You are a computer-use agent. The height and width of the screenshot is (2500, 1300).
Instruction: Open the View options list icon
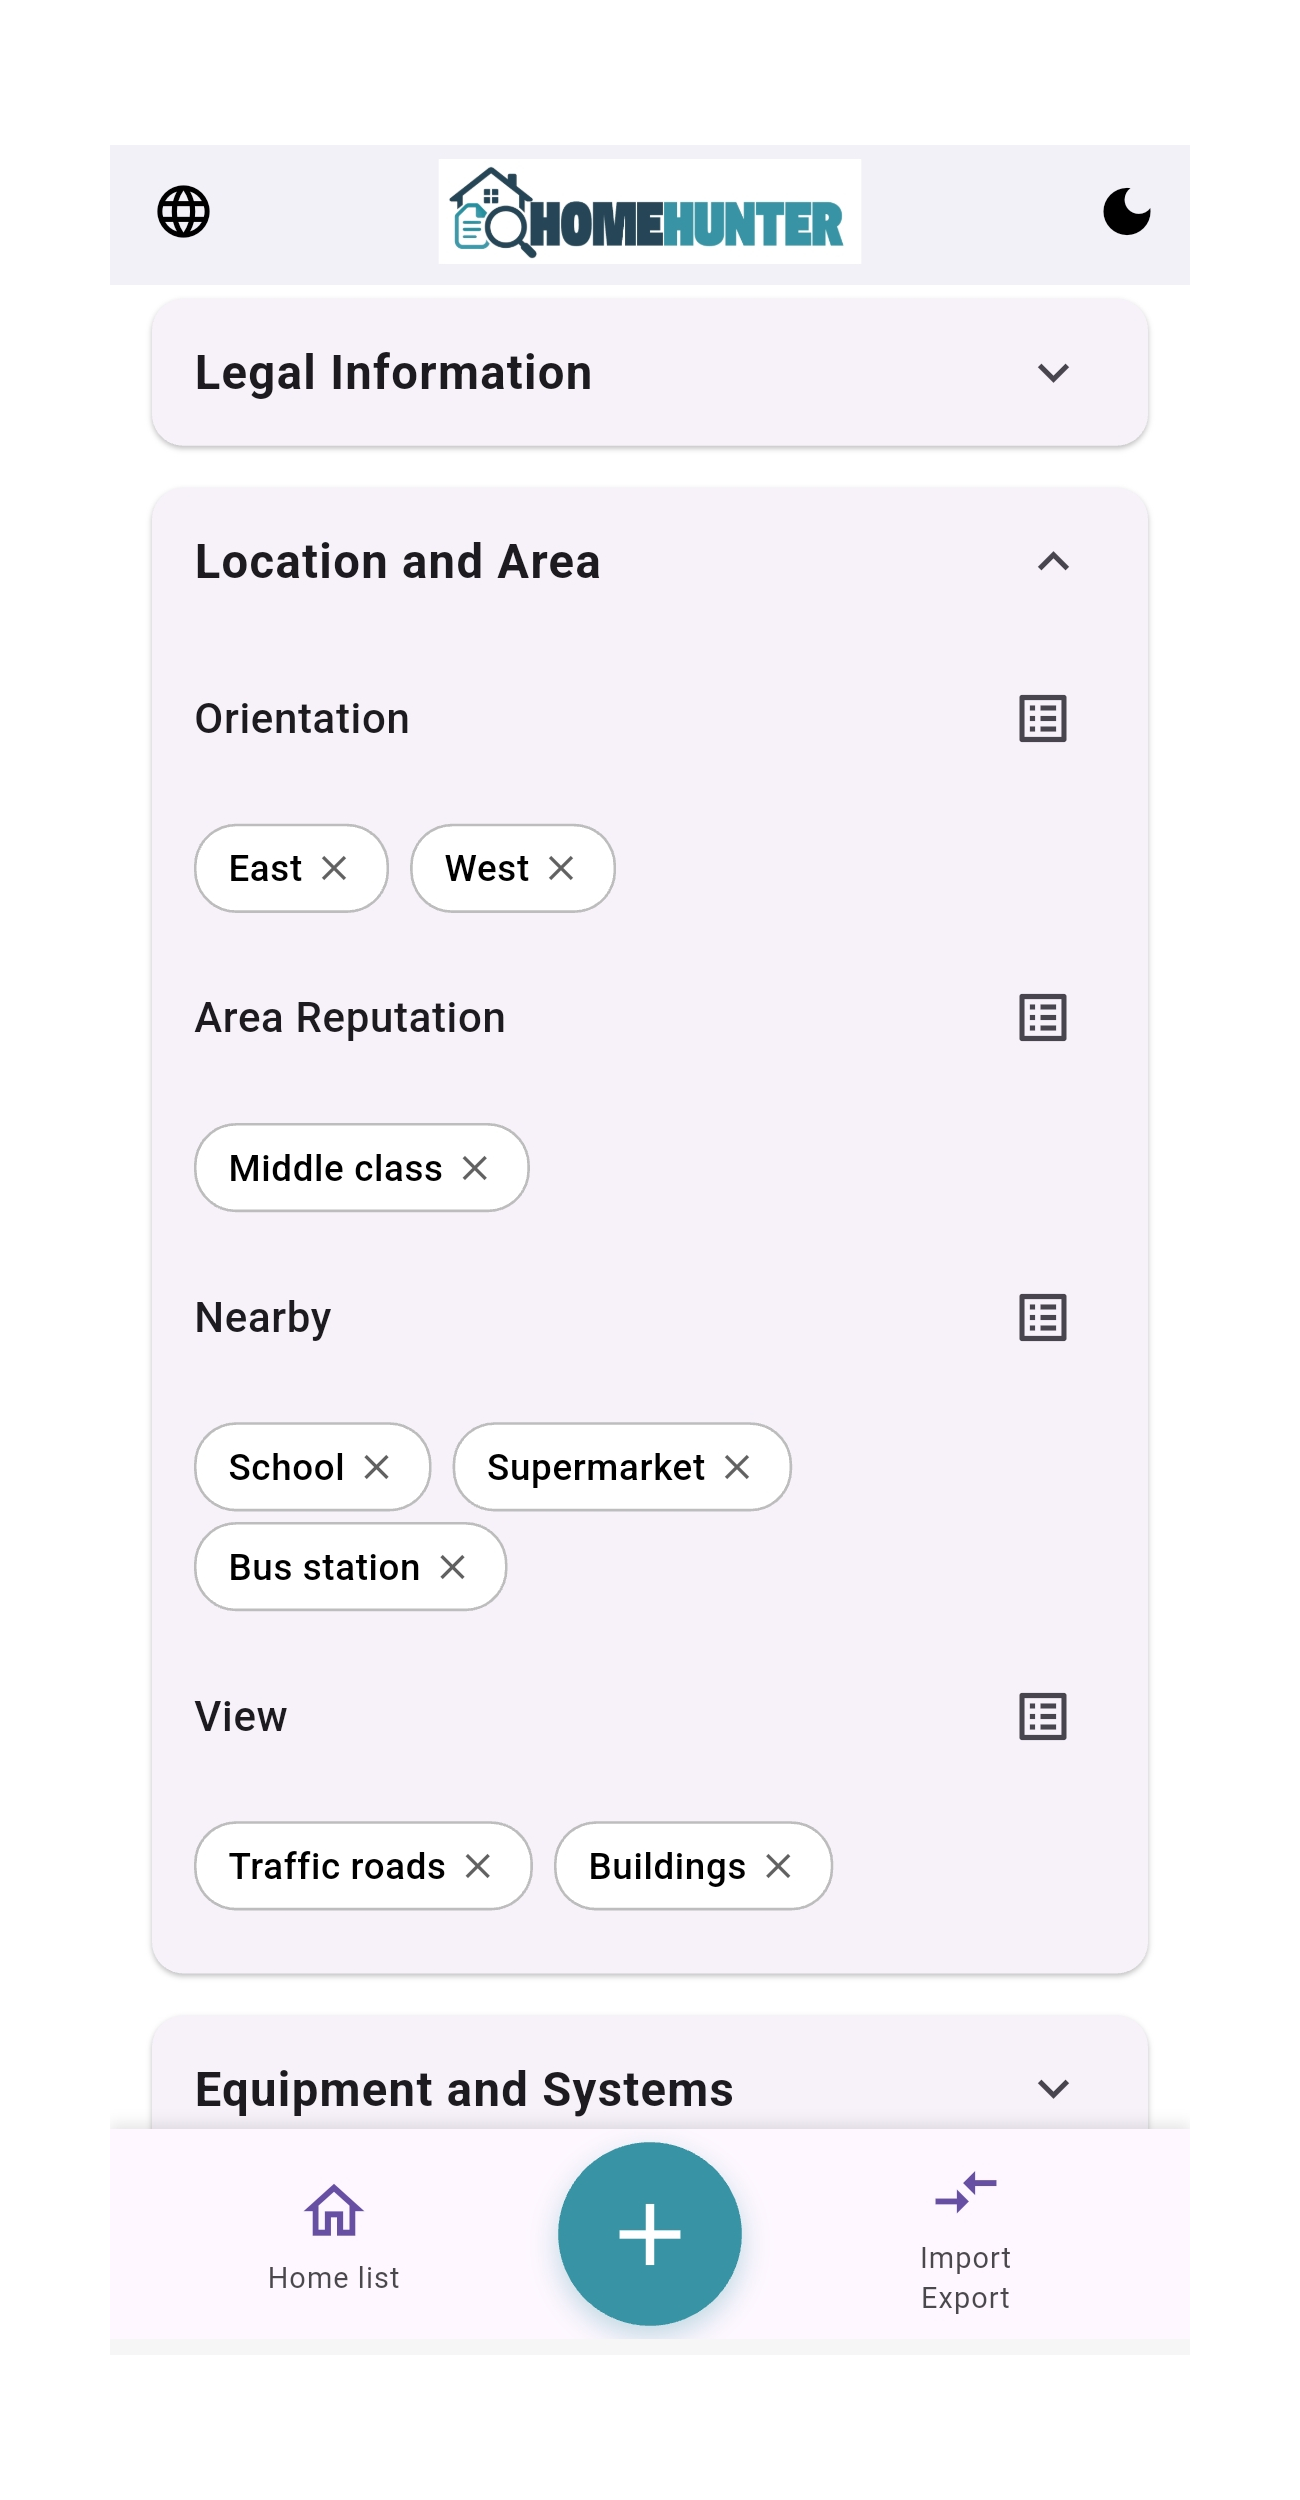pos(1042,1717)
